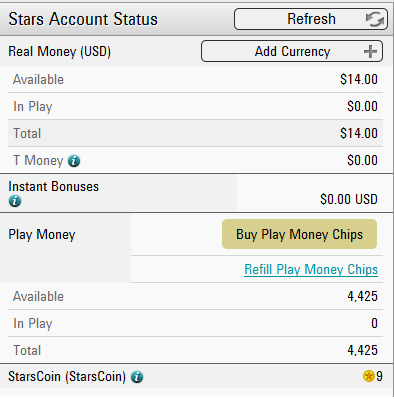Viewport: 394px width, 399px height.
Task: Click the Refresh button
Action: click(x=311, y=19)
